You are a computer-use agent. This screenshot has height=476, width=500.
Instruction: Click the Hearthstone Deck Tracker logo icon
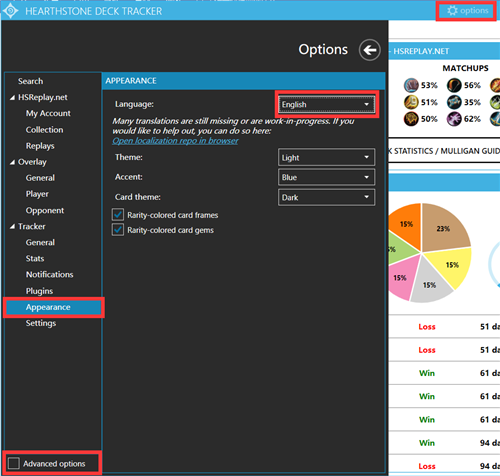(11, 11)
